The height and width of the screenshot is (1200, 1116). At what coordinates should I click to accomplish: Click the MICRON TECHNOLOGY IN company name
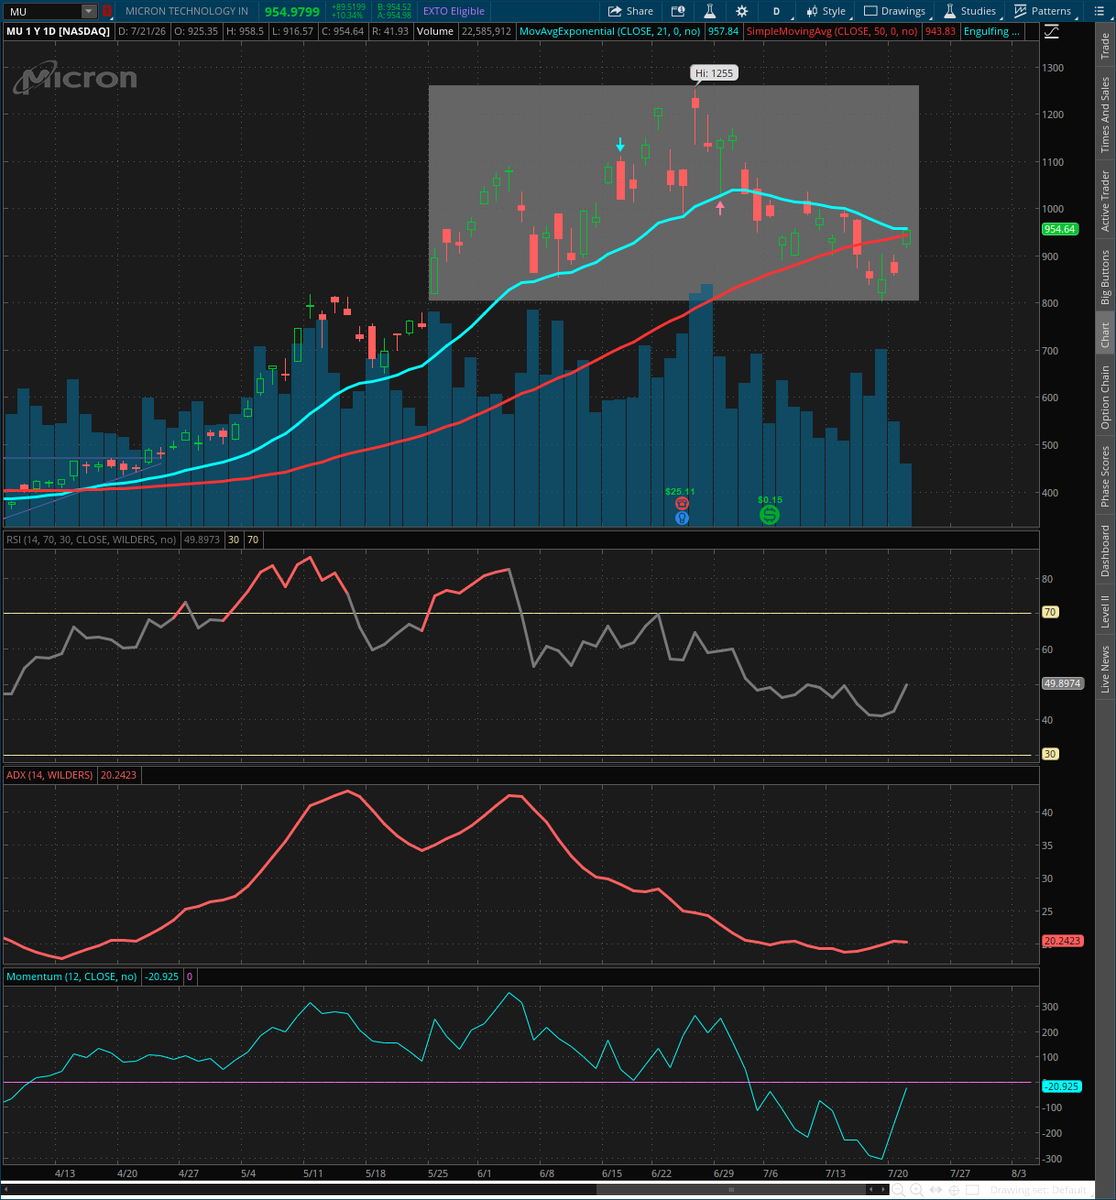[187, 11]
